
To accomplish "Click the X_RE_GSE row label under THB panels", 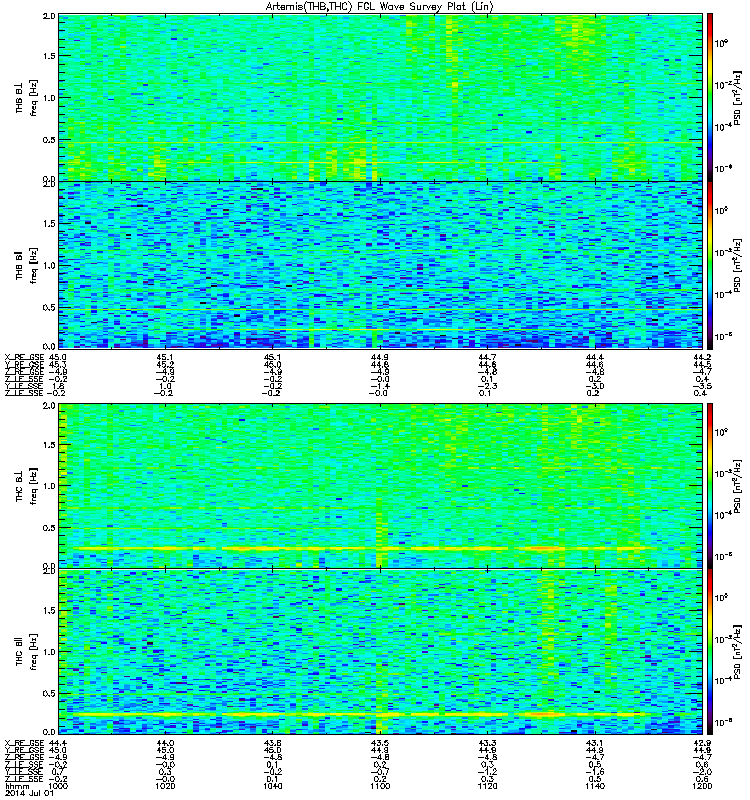I will (x=24, y=357).
